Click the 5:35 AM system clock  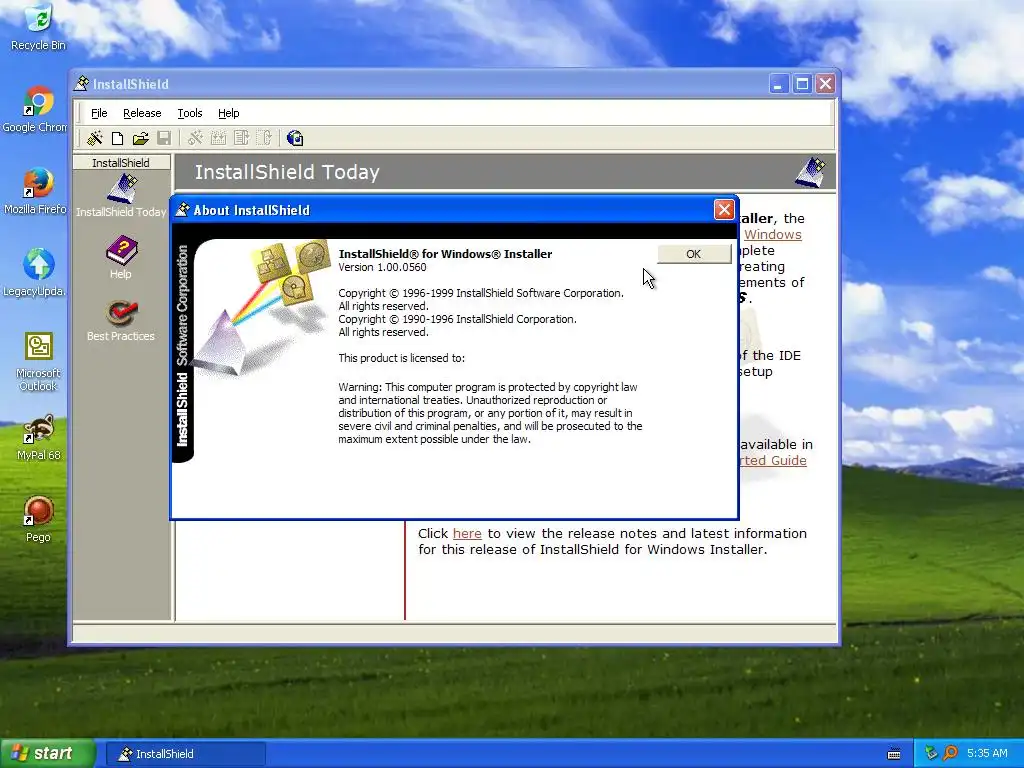click(x=987, y=754)
